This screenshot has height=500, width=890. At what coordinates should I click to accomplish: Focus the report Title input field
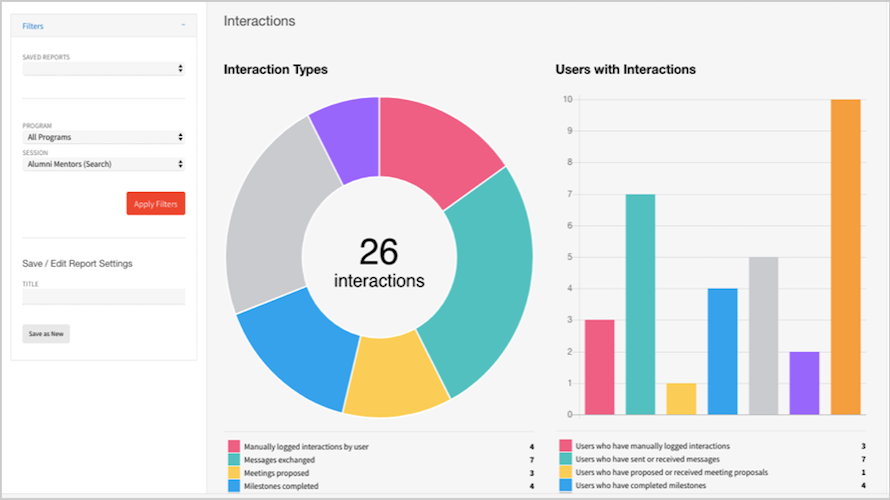pos(104,296)
